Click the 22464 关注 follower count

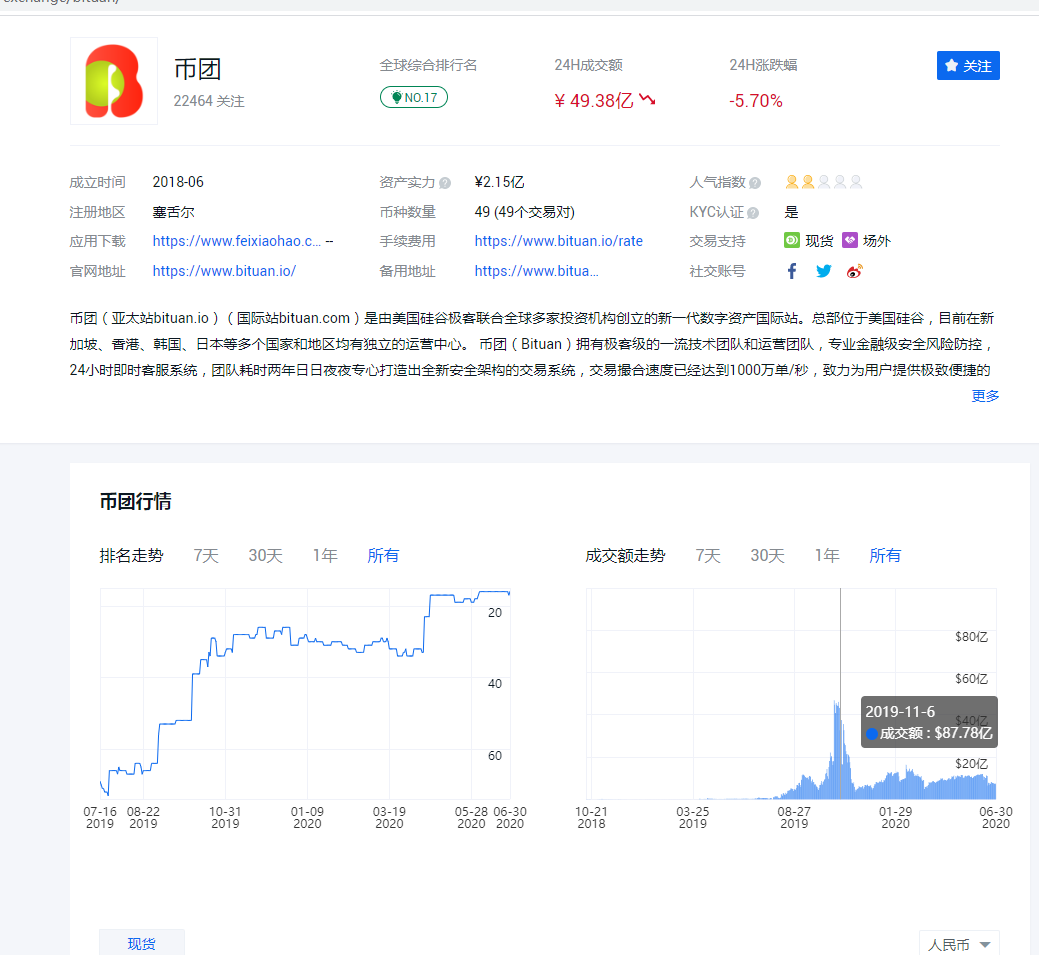pos(209,101)
